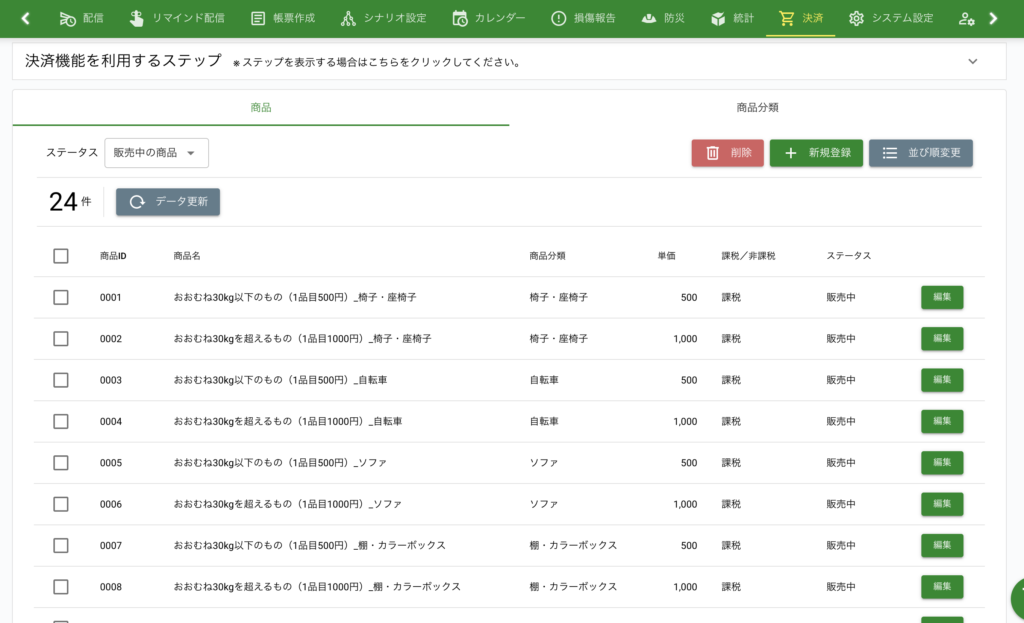This screenshot has width=1024, height=623.
Task: Click 編集 for product 0006
Action: point(942,504)
